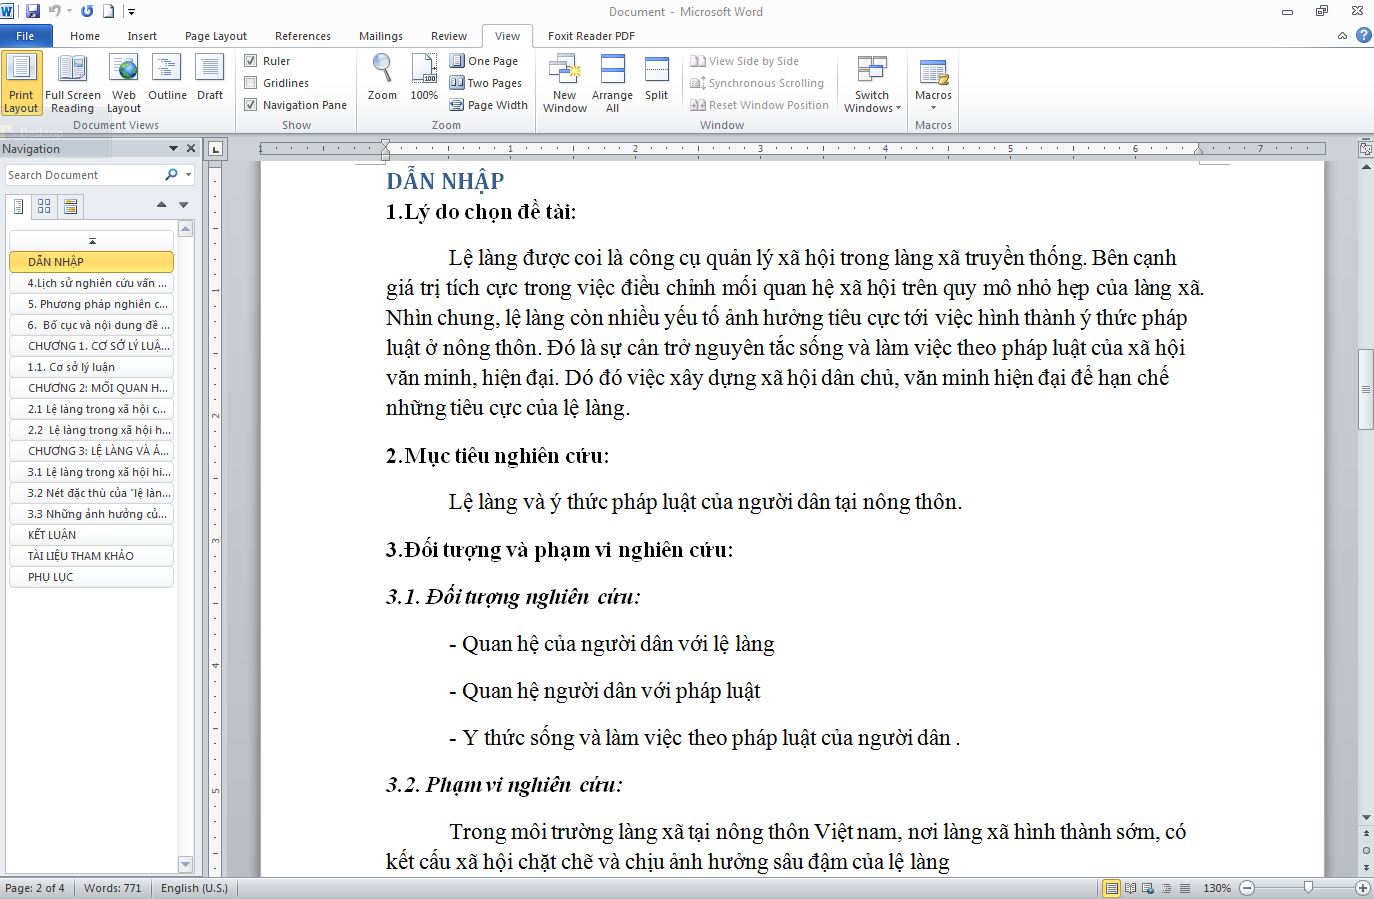
Task: Go to 3.2 Nét đặc thù heading
Action: tap(91, 493)
